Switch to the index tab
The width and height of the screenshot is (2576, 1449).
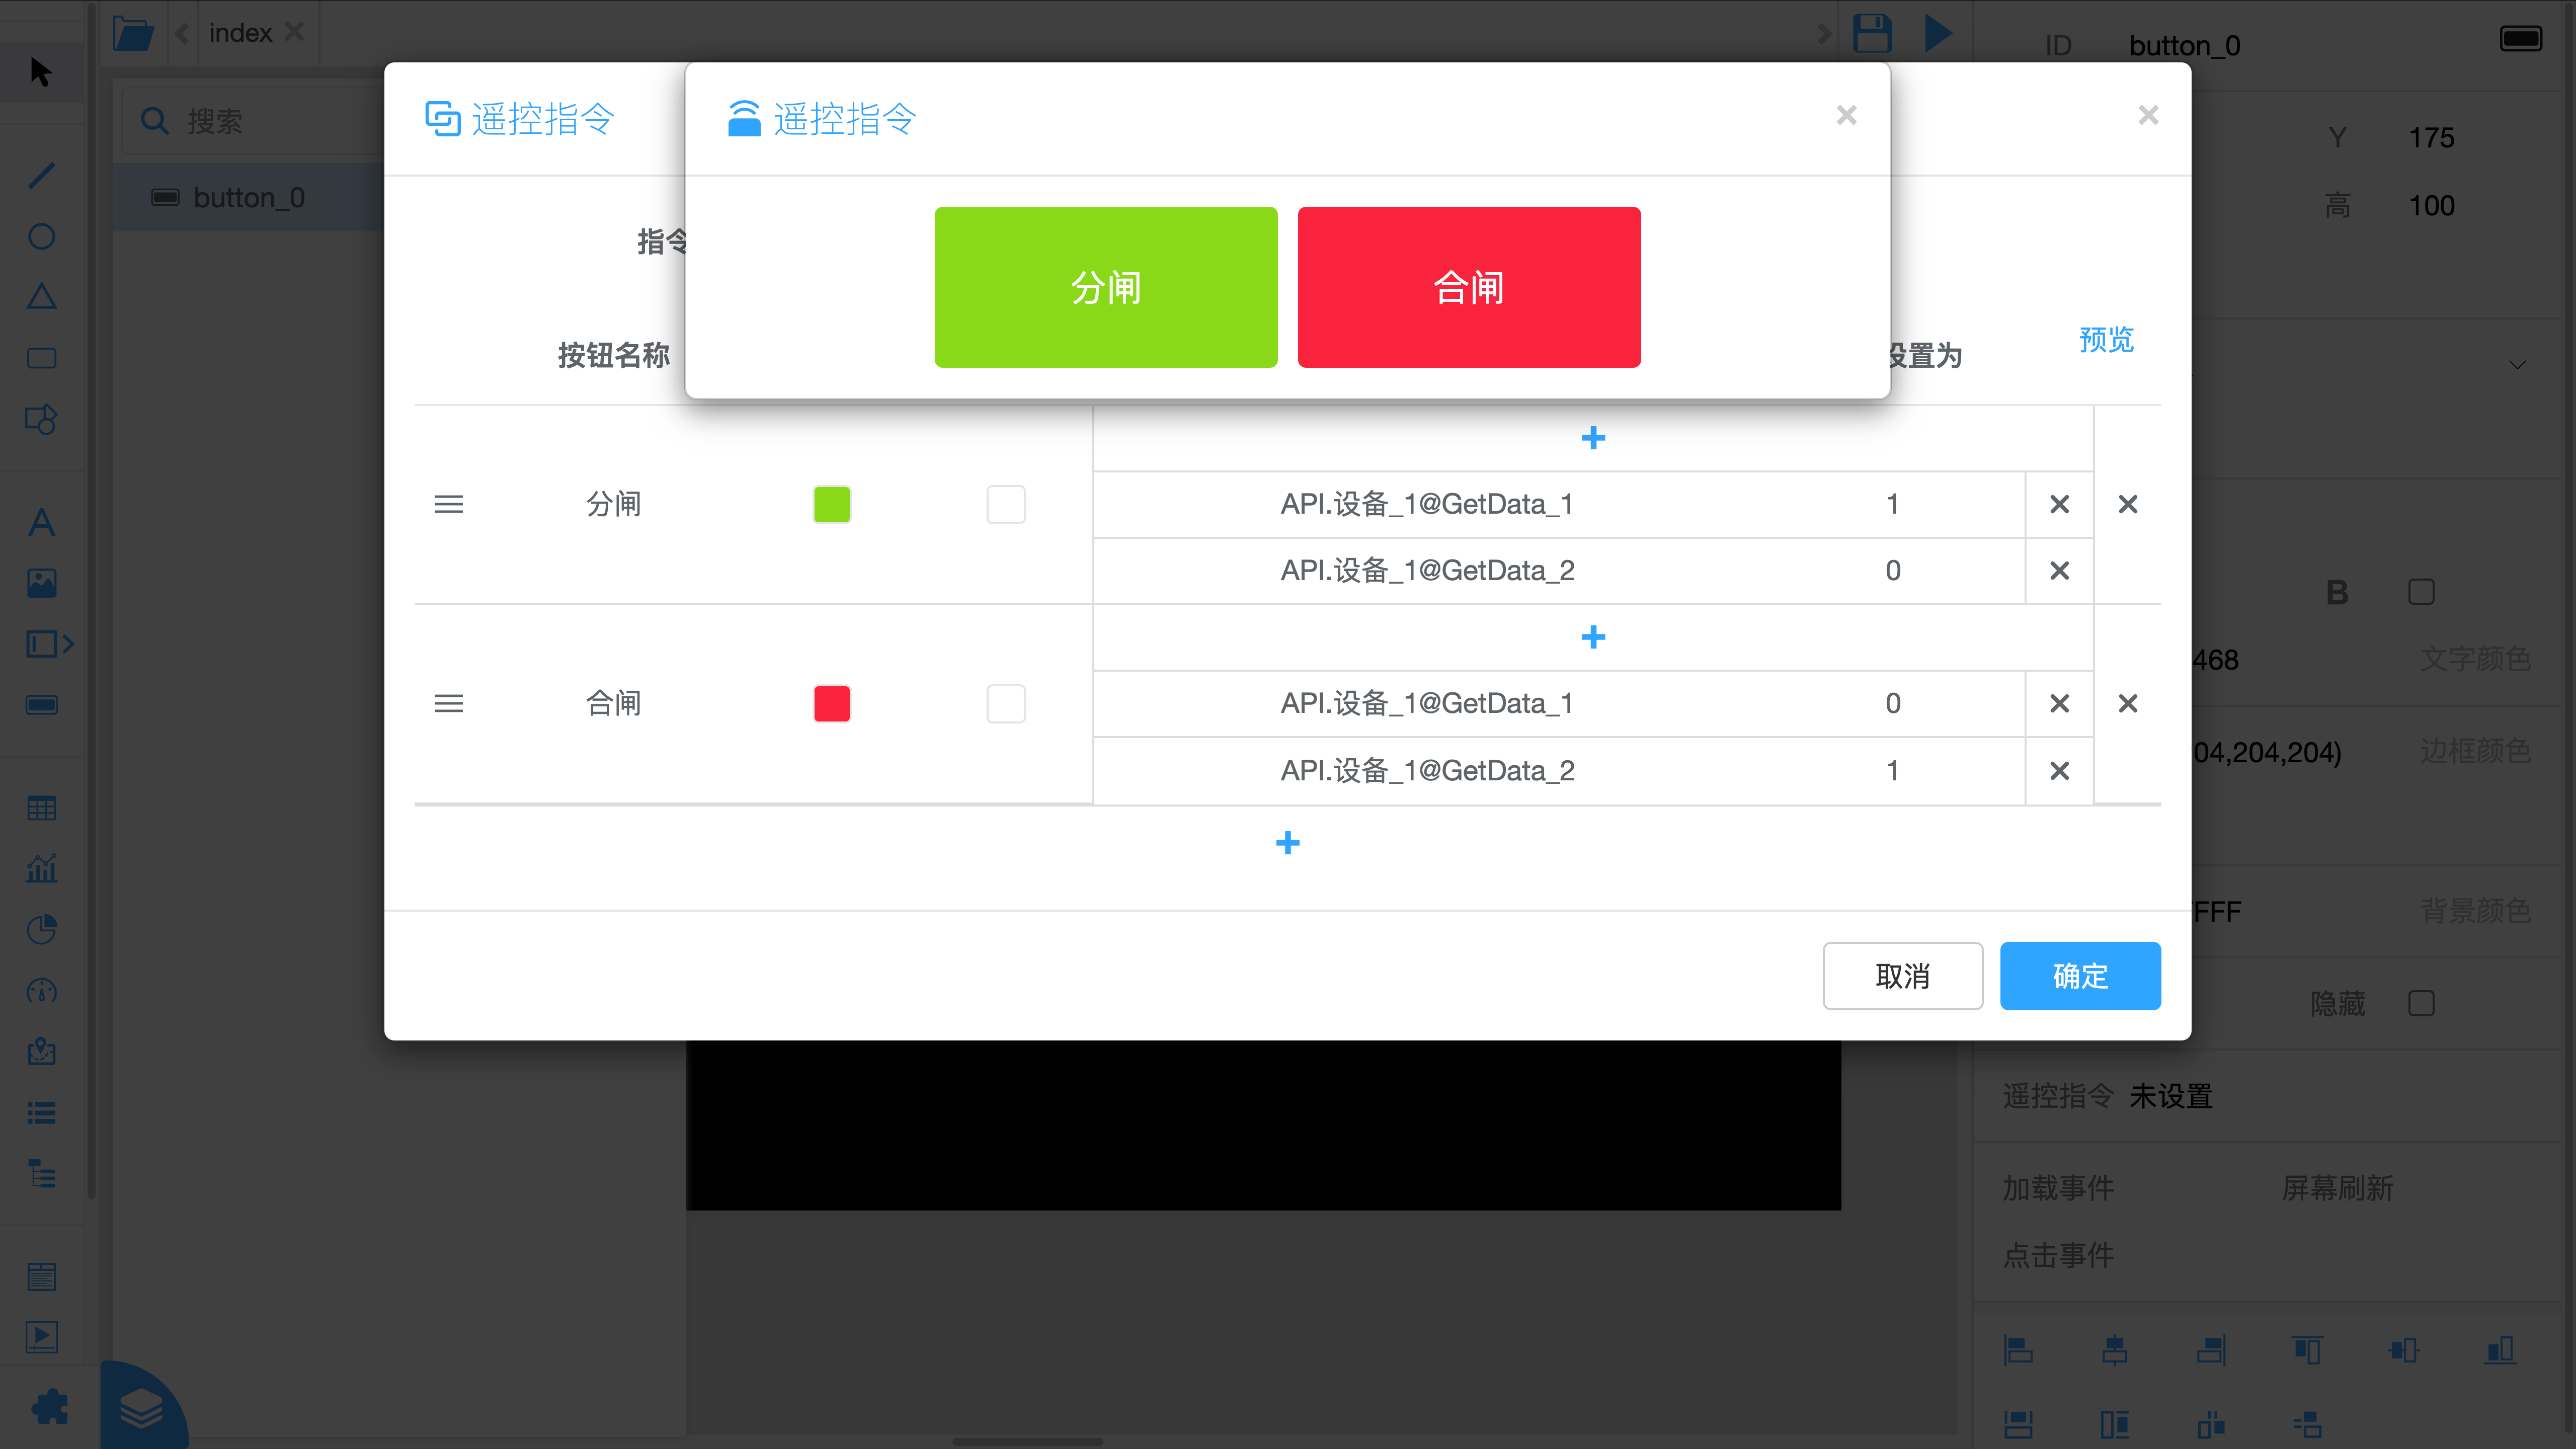click(x=240, y=33)
